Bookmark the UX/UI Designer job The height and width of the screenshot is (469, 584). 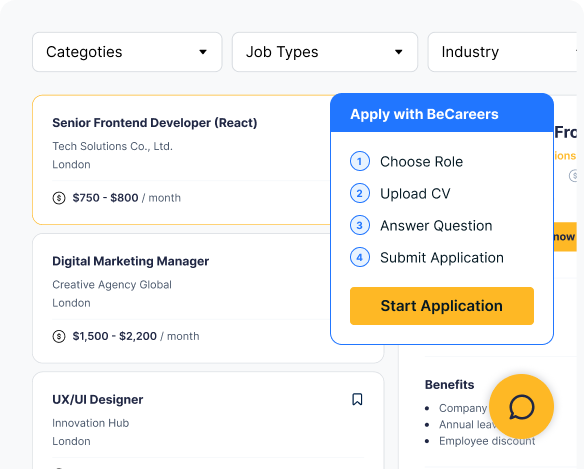pos(357,399)
